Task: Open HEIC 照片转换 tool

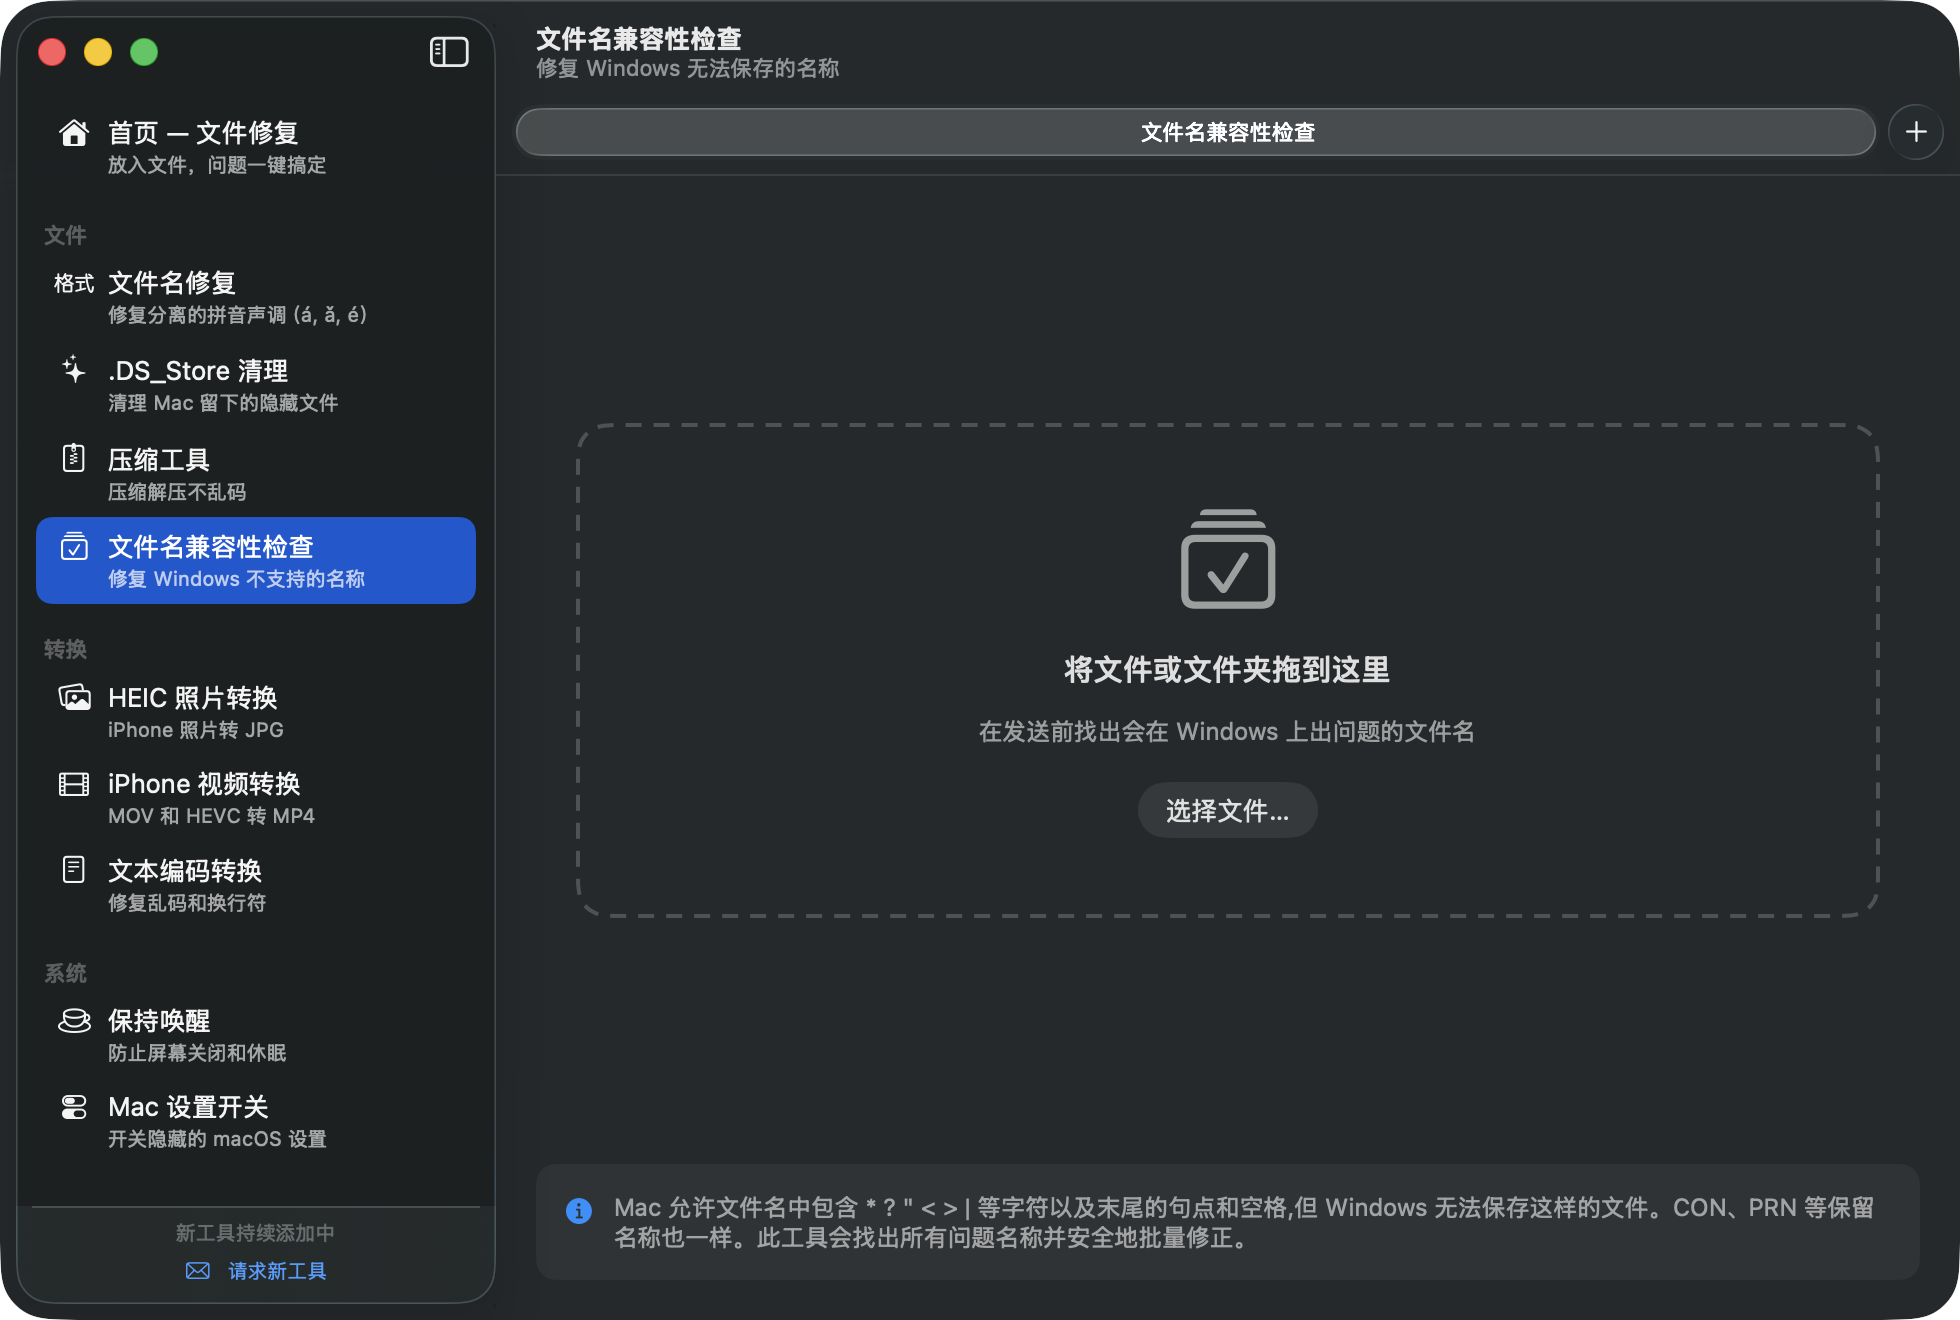Action: 256,712
